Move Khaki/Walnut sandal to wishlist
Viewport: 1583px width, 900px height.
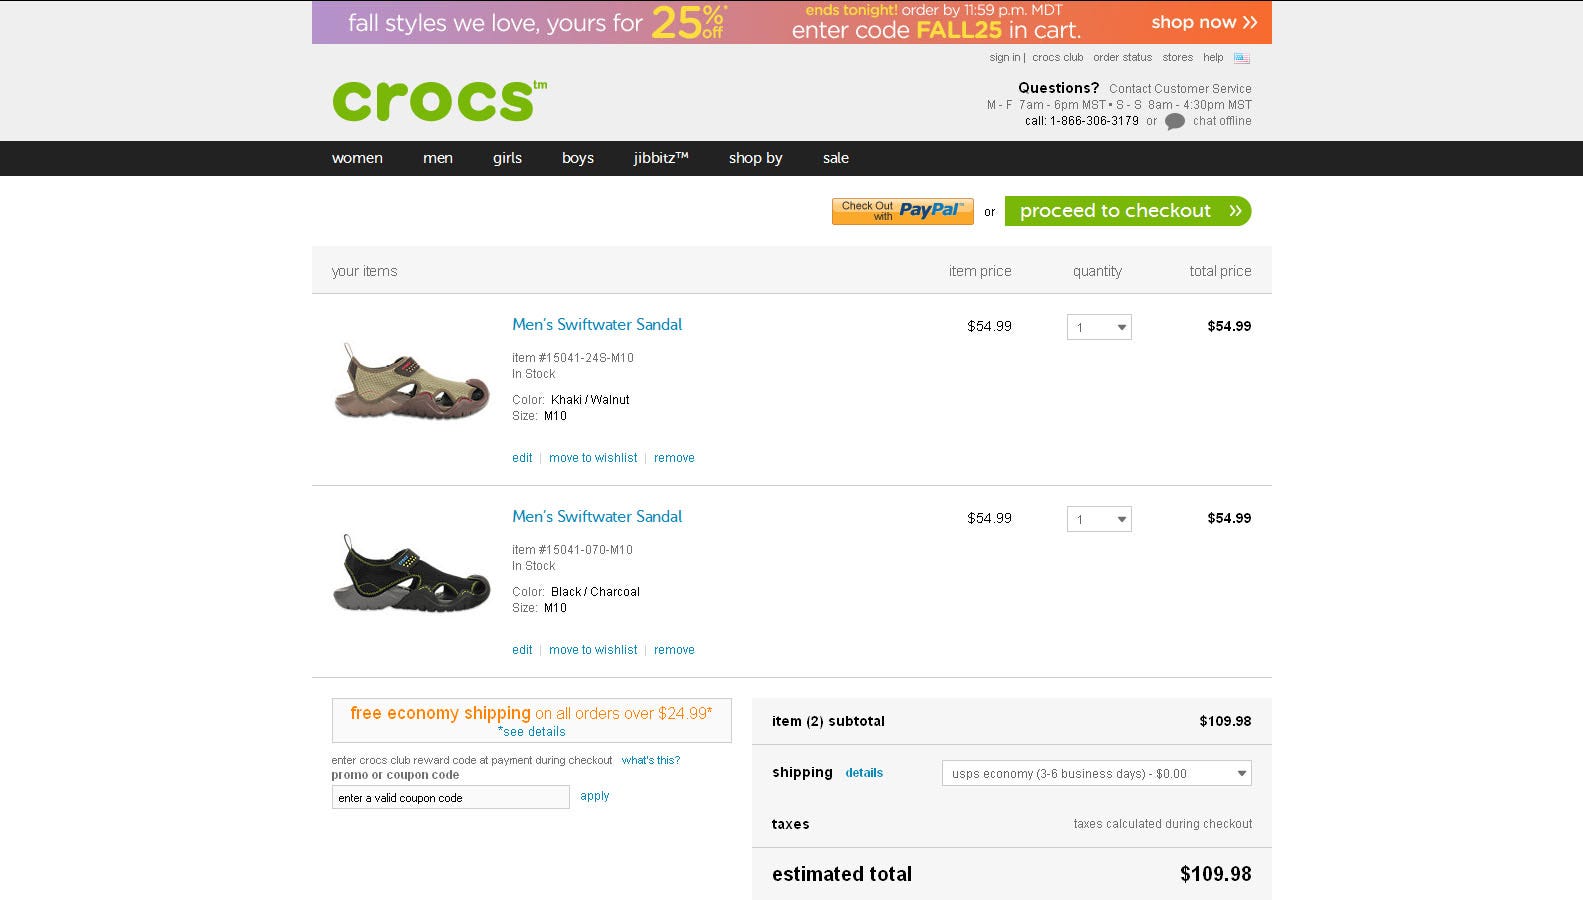click(593, 458)
